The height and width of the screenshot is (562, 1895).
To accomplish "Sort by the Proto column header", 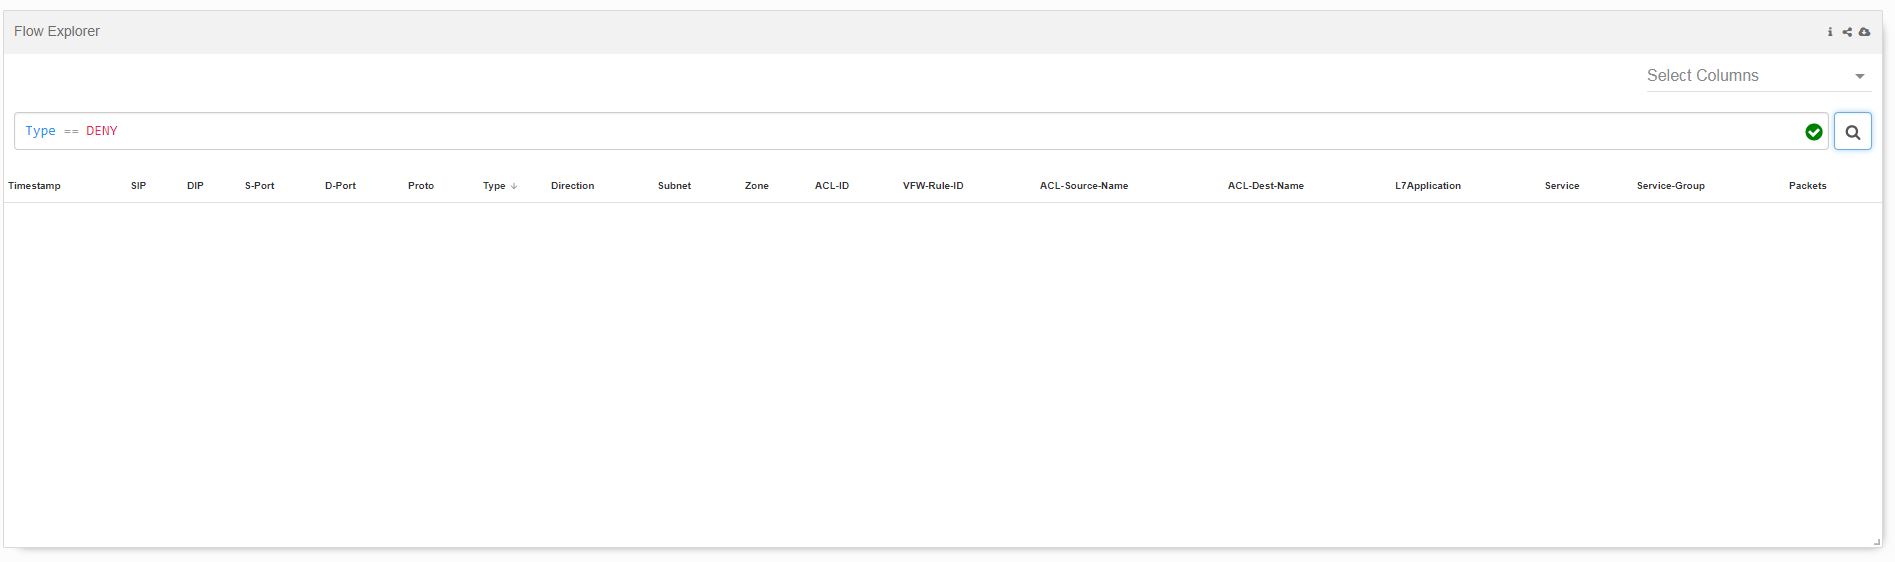I will tap(421, 186).
